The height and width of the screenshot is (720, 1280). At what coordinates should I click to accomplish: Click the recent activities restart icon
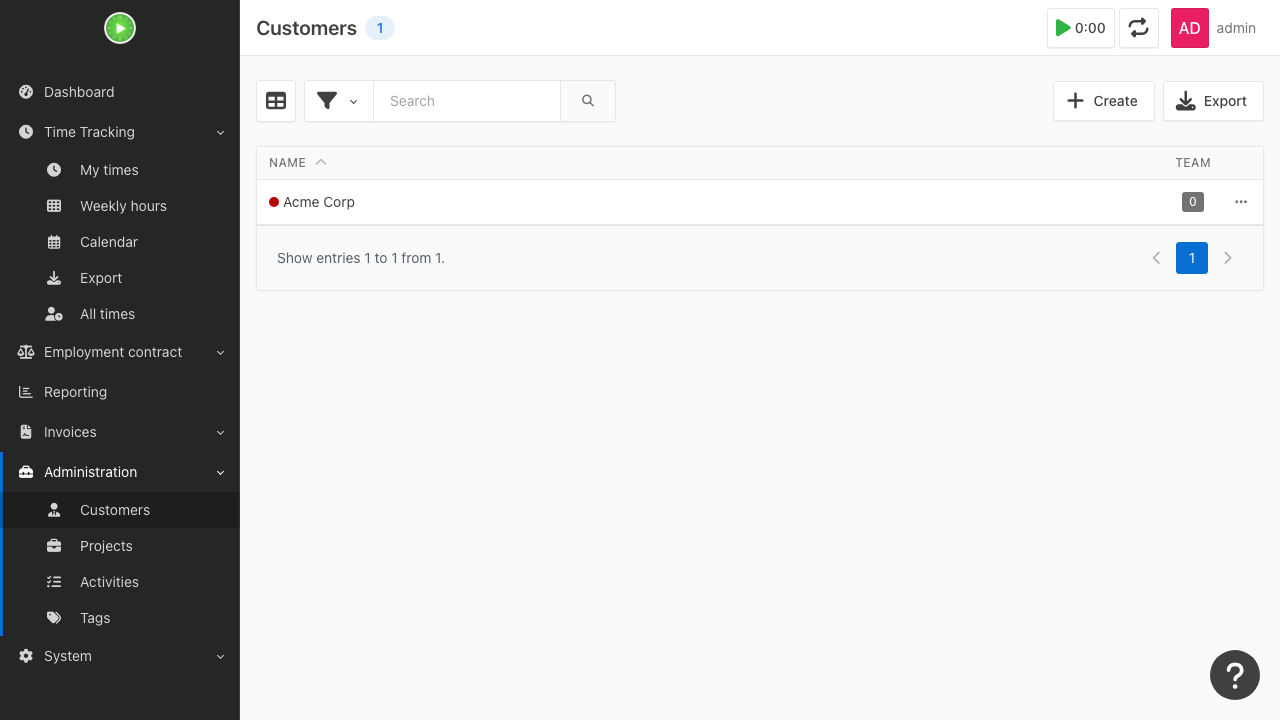tap(1139, 28)
